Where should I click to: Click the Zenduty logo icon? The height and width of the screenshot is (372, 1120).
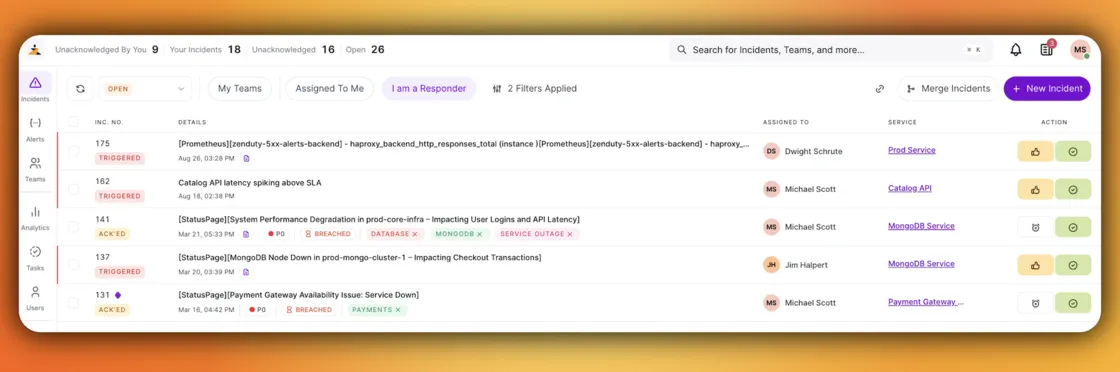pos(35,50)
